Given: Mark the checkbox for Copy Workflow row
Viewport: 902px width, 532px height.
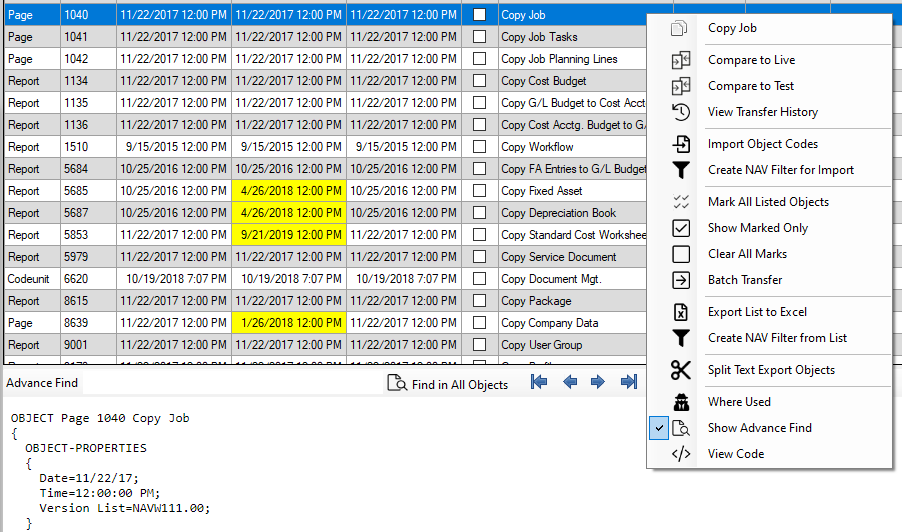Looking at the screenshot, I should (x=480, y=147).
